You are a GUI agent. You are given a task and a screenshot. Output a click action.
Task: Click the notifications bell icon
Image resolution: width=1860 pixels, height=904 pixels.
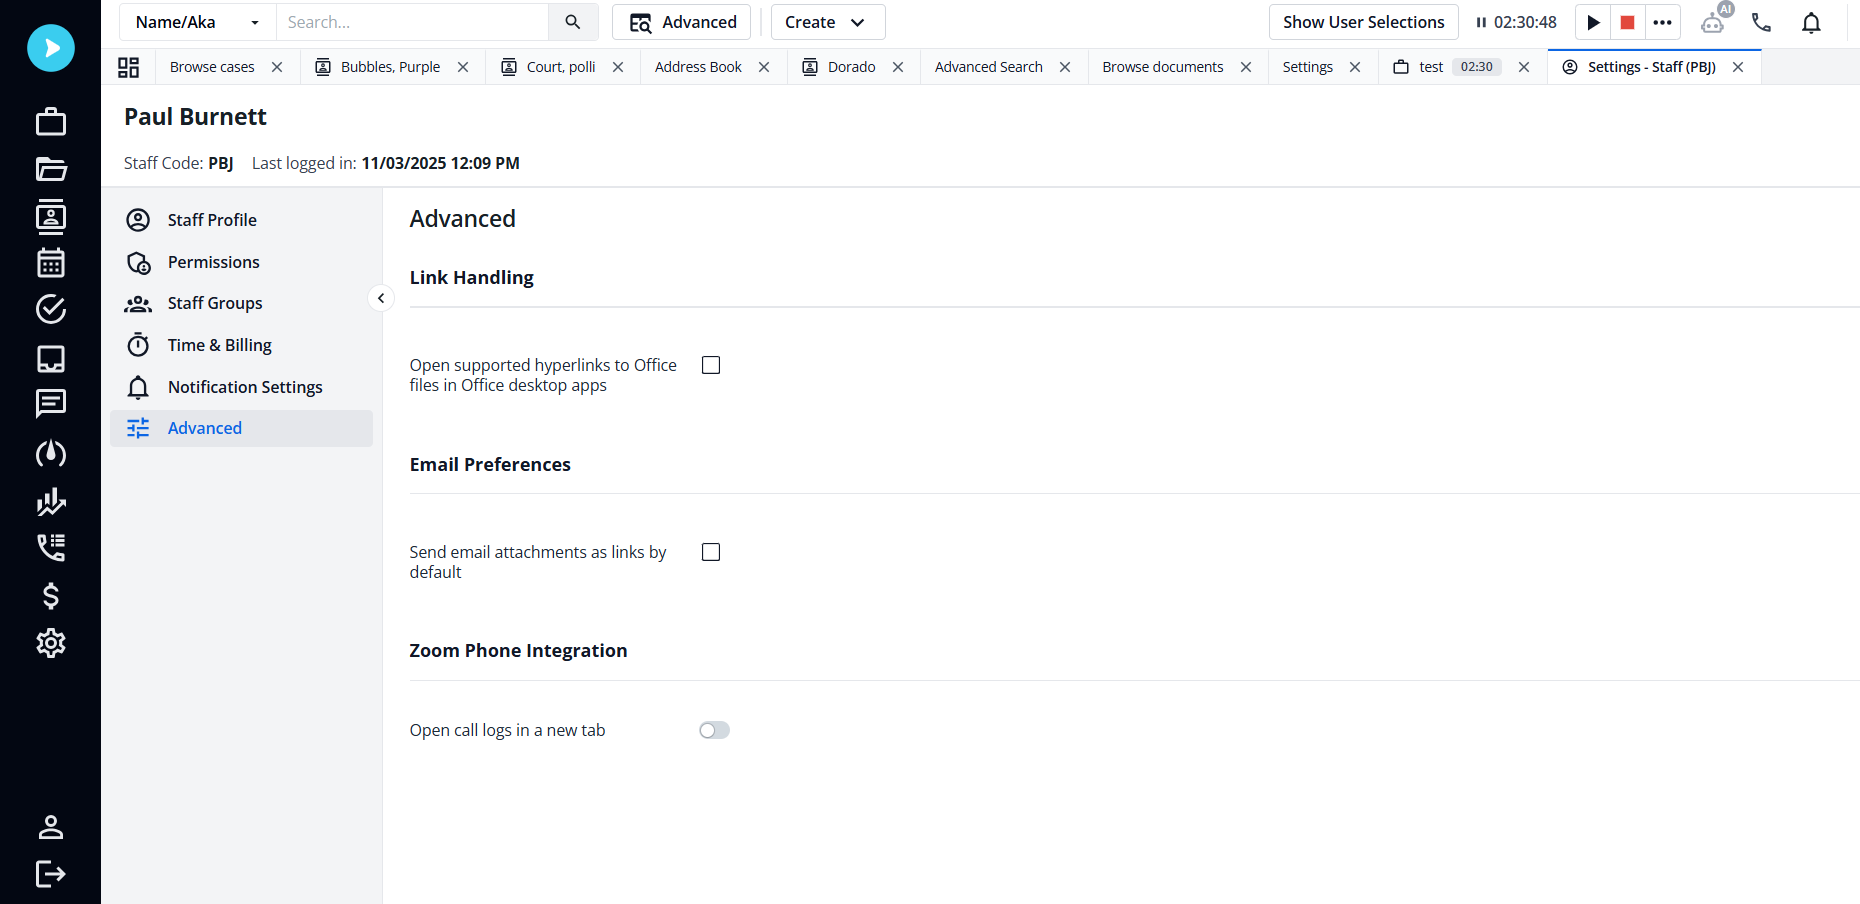pos(1811,22)
